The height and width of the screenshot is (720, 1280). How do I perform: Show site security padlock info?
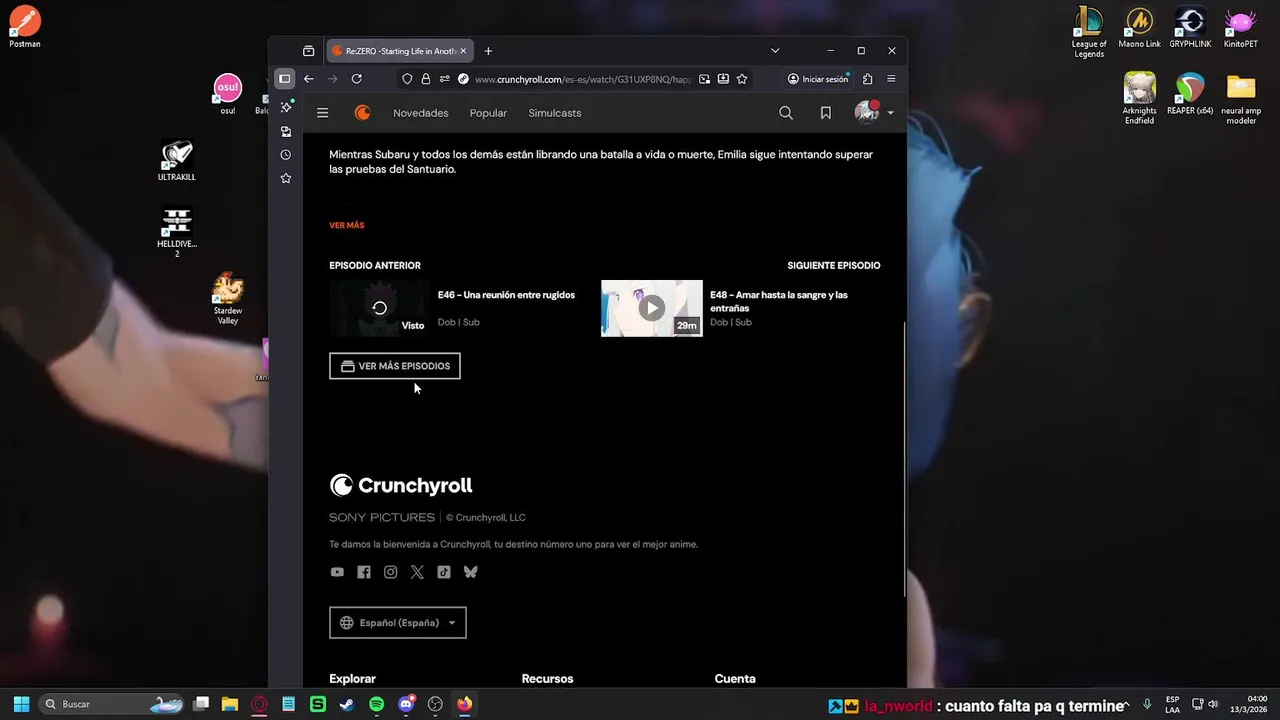[426, 79]
